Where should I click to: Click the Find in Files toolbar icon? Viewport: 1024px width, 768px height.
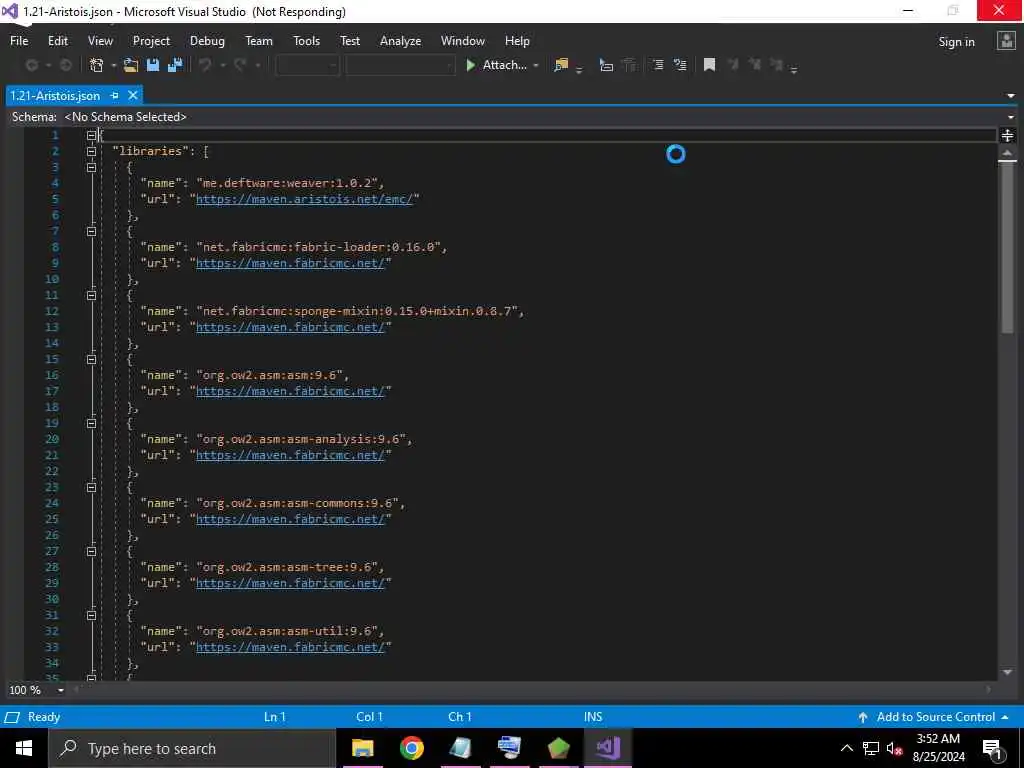point(560,65)
